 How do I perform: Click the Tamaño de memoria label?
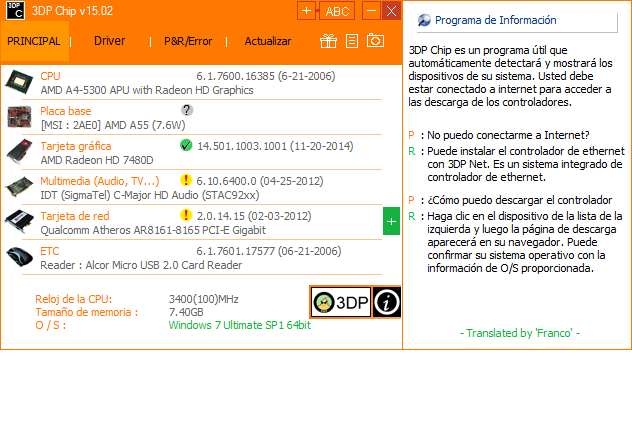[87, 312]
